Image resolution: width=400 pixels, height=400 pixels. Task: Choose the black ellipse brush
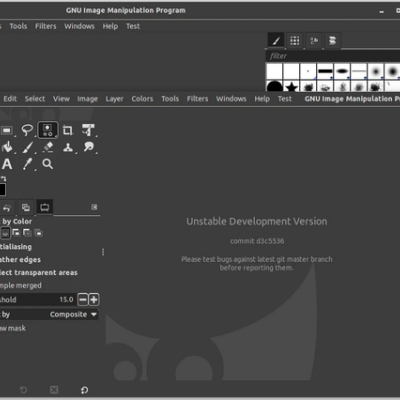(x=342, y=71)
